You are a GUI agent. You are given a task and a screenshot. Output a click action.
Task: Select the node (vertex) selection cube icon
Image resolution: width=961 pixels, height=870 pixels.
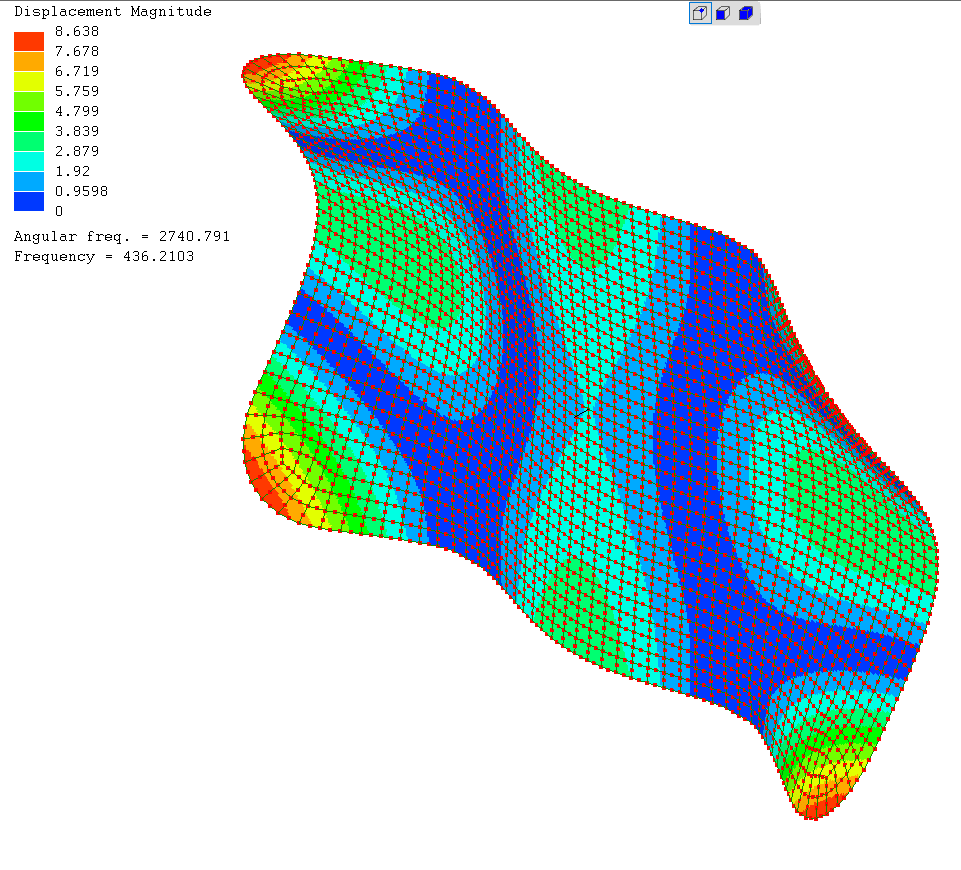[700, 13]
